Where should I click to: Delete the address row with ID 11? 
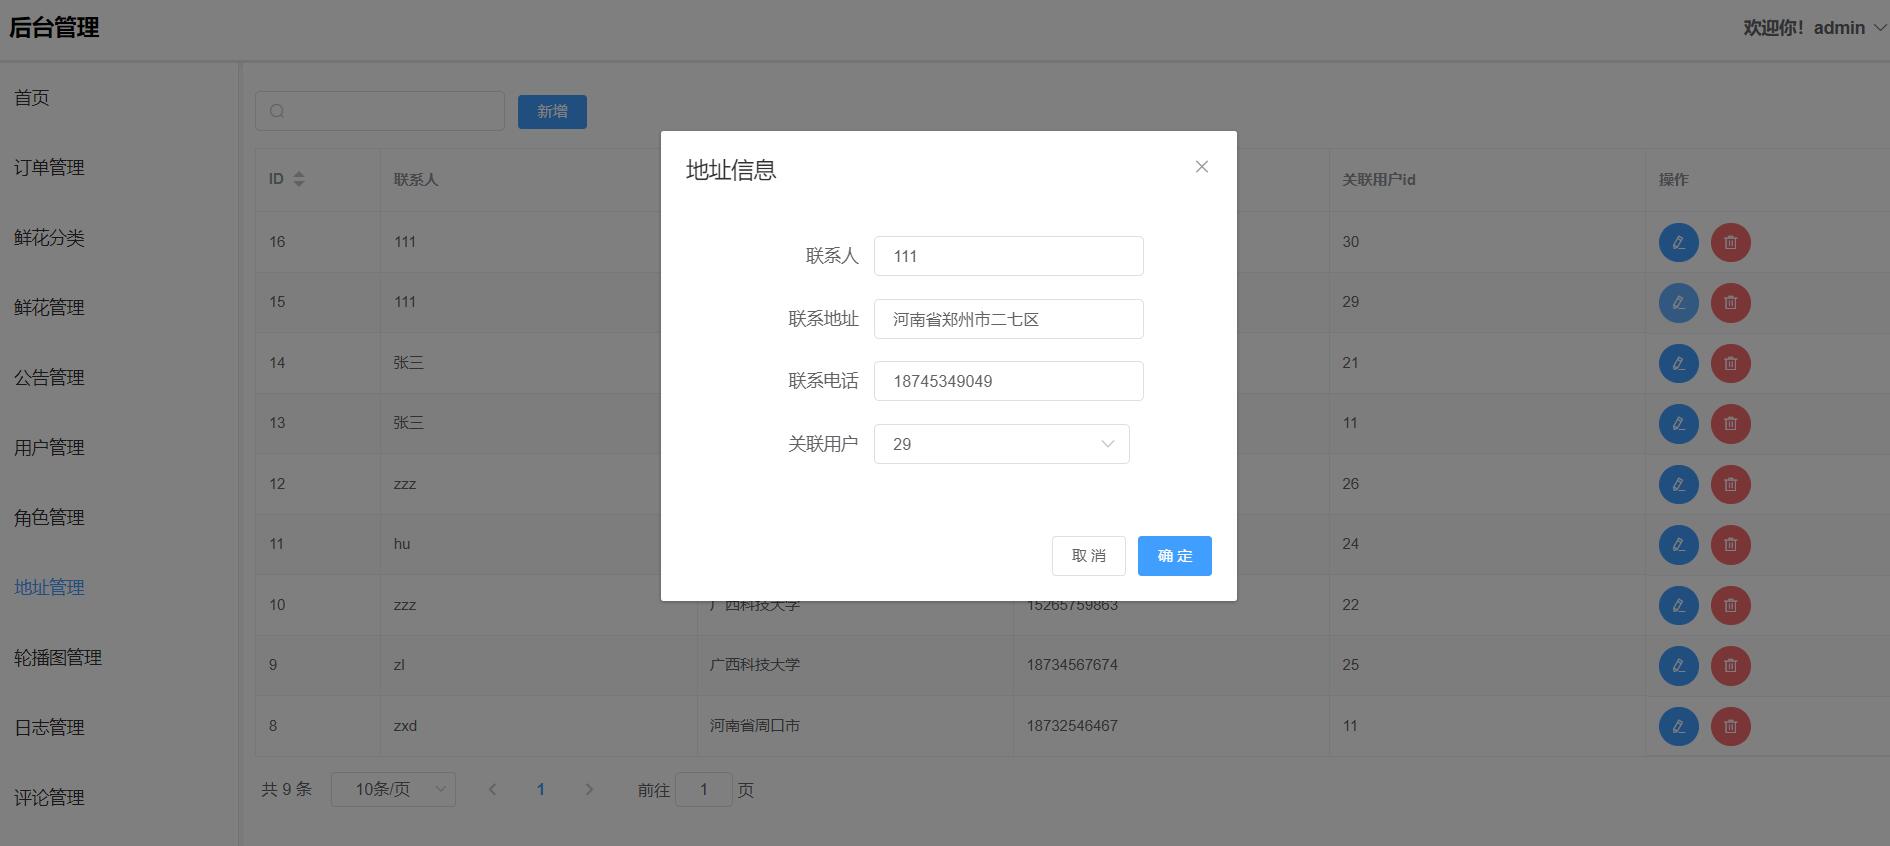(1730, 544)
